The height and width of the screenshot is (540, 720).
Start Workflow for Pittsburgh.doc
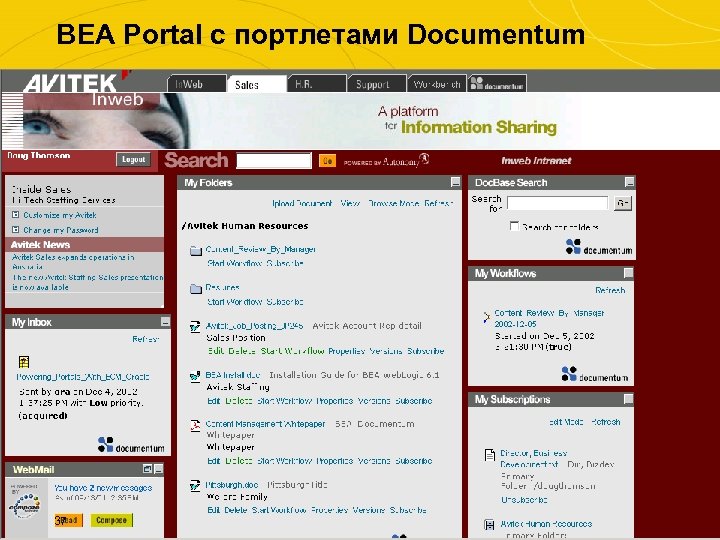[x=279, y=510]
